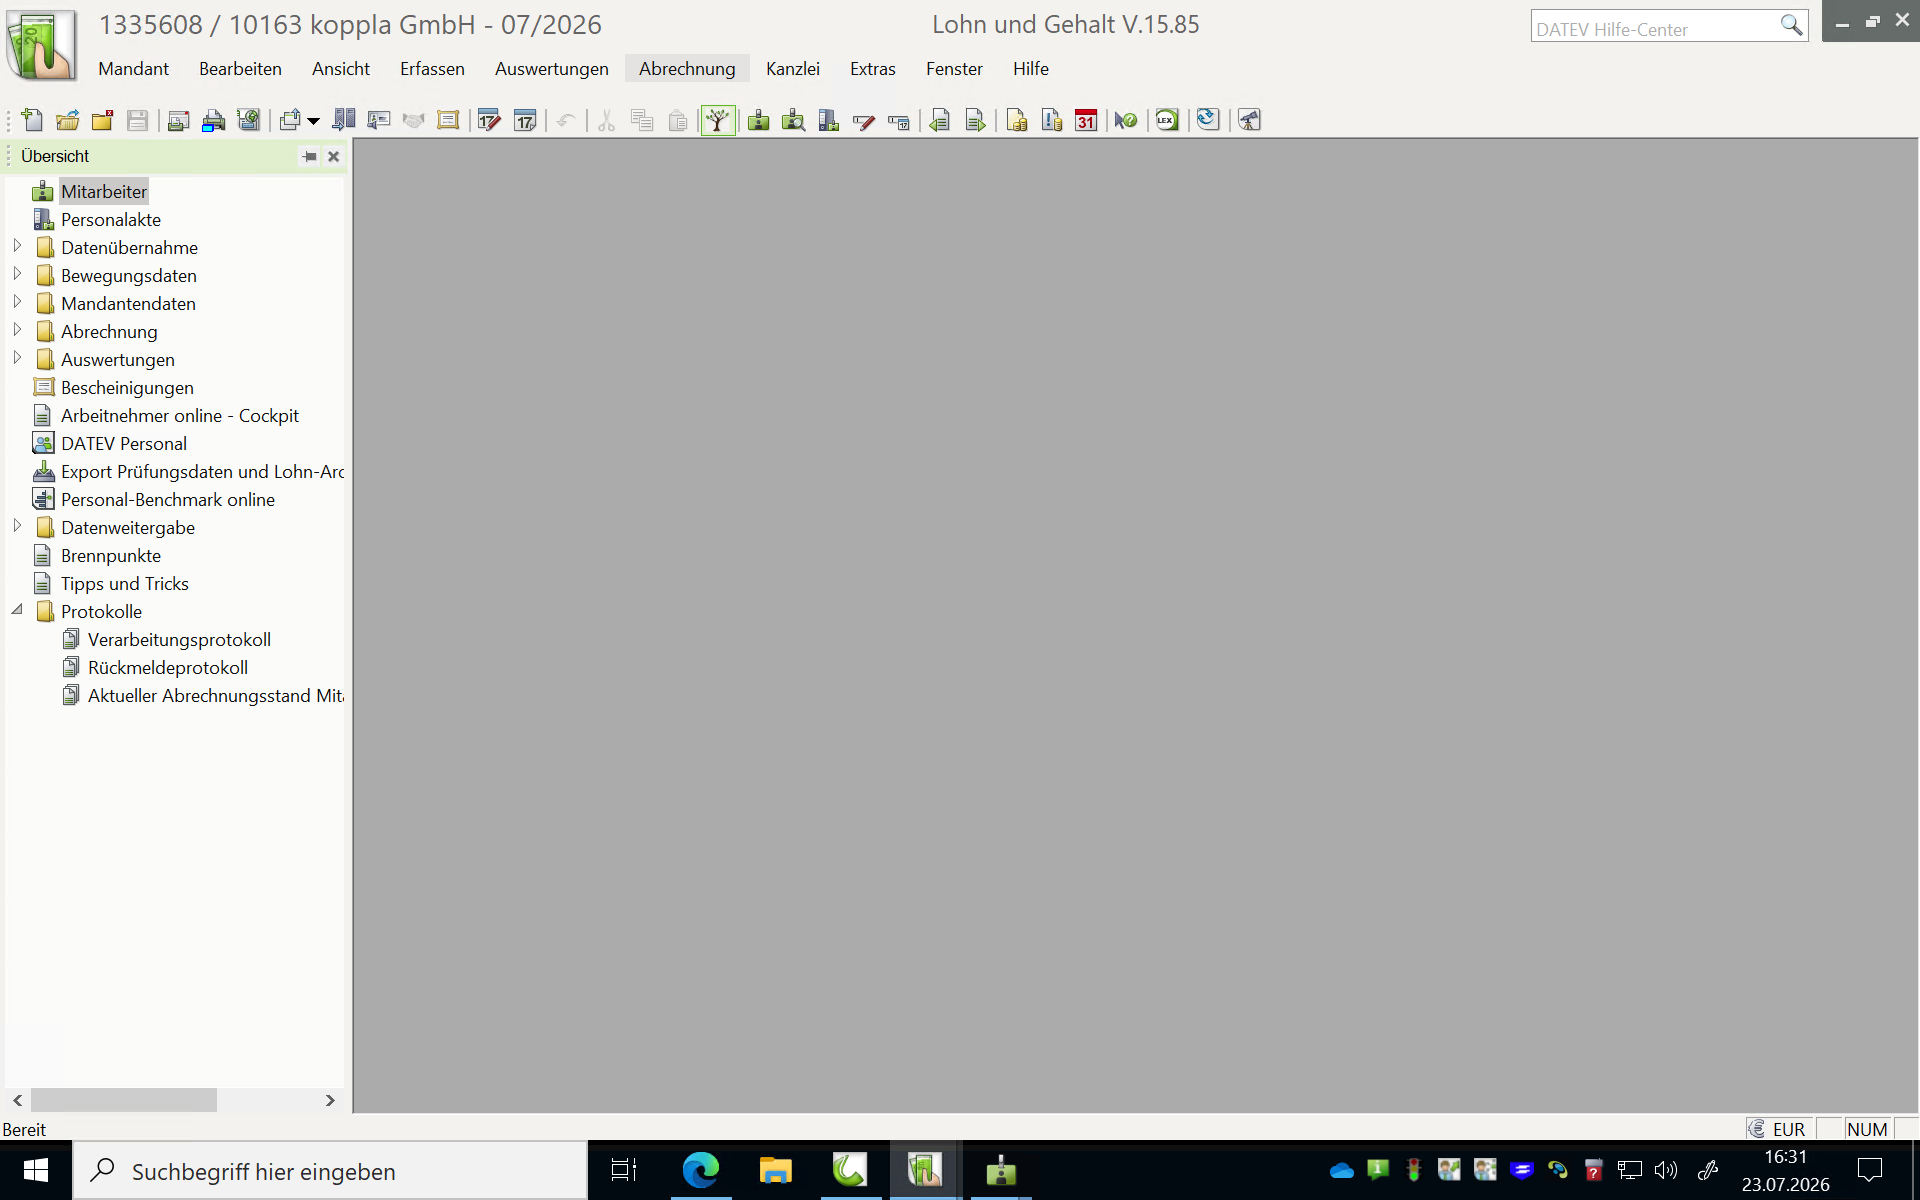
Task: Open Arbeitnehmer online - Cockpit
Action: [x=180, y=416]
